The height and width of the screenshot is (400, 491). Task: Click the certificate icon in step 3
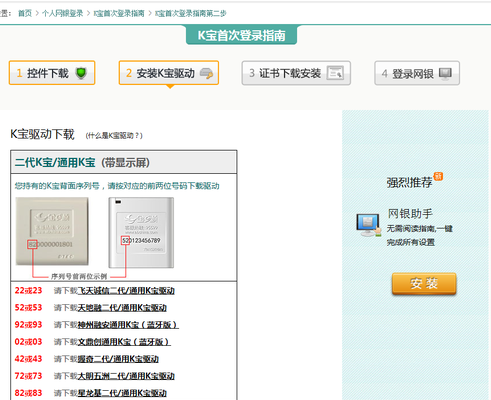point(335,73)
